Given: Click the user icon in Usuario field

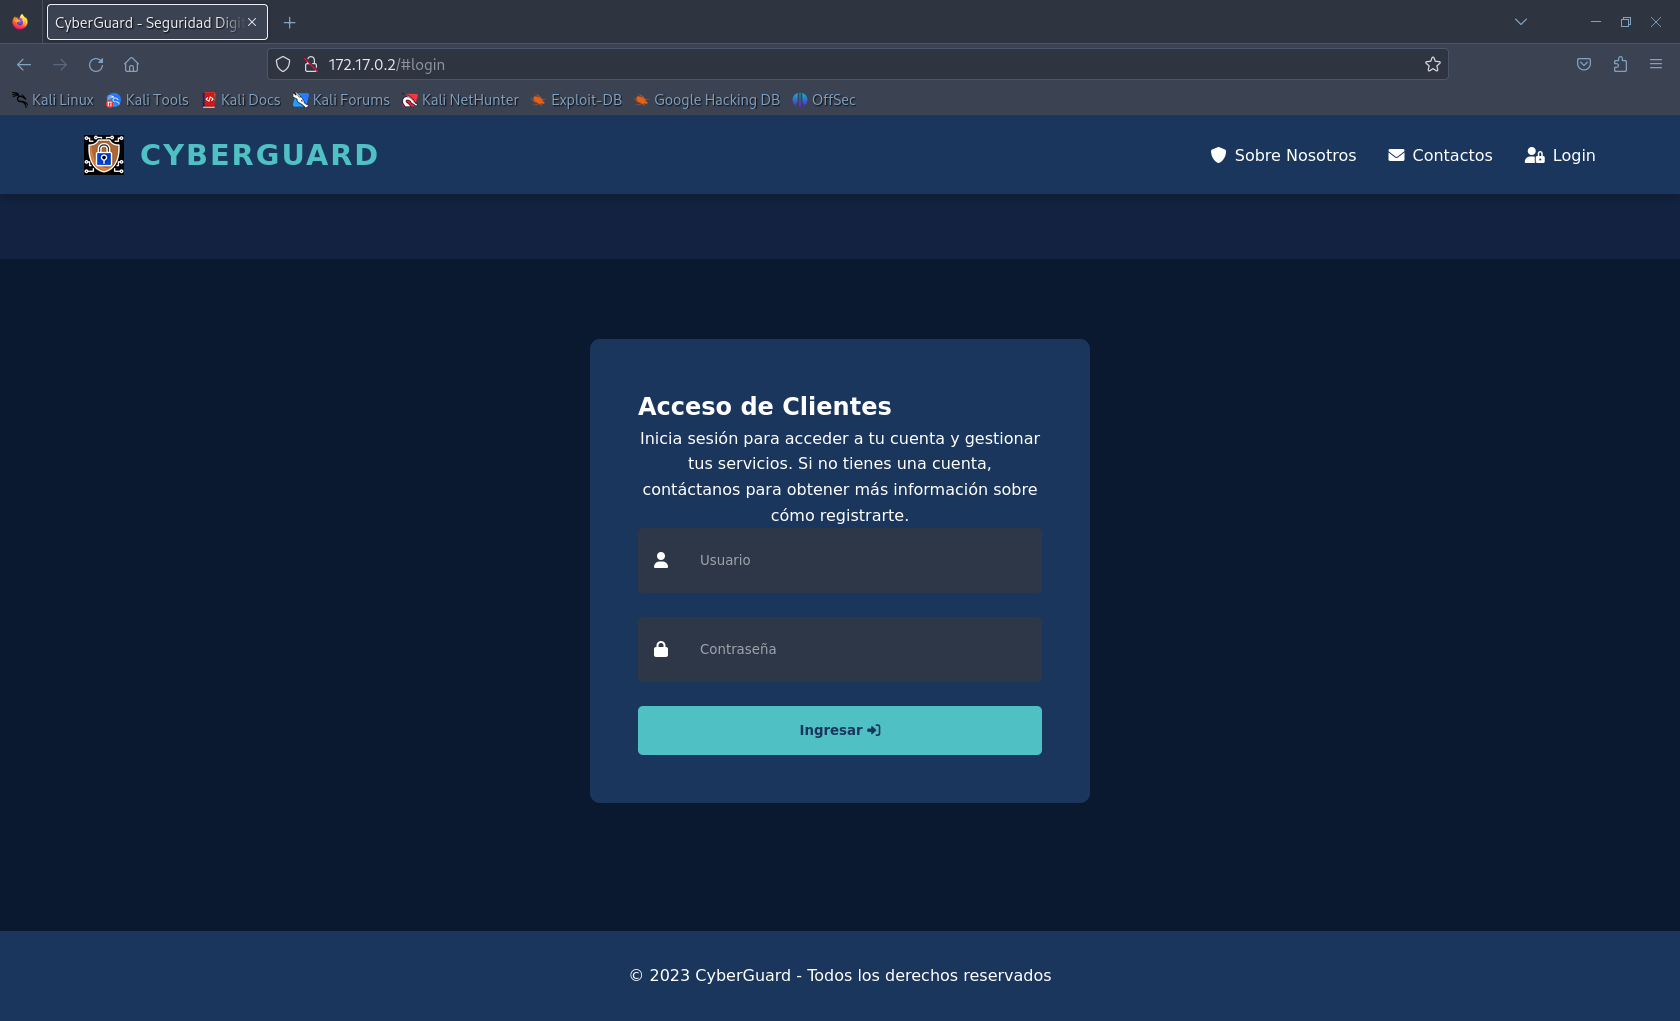Looking at the screenshot, I should tap(661, 560).
